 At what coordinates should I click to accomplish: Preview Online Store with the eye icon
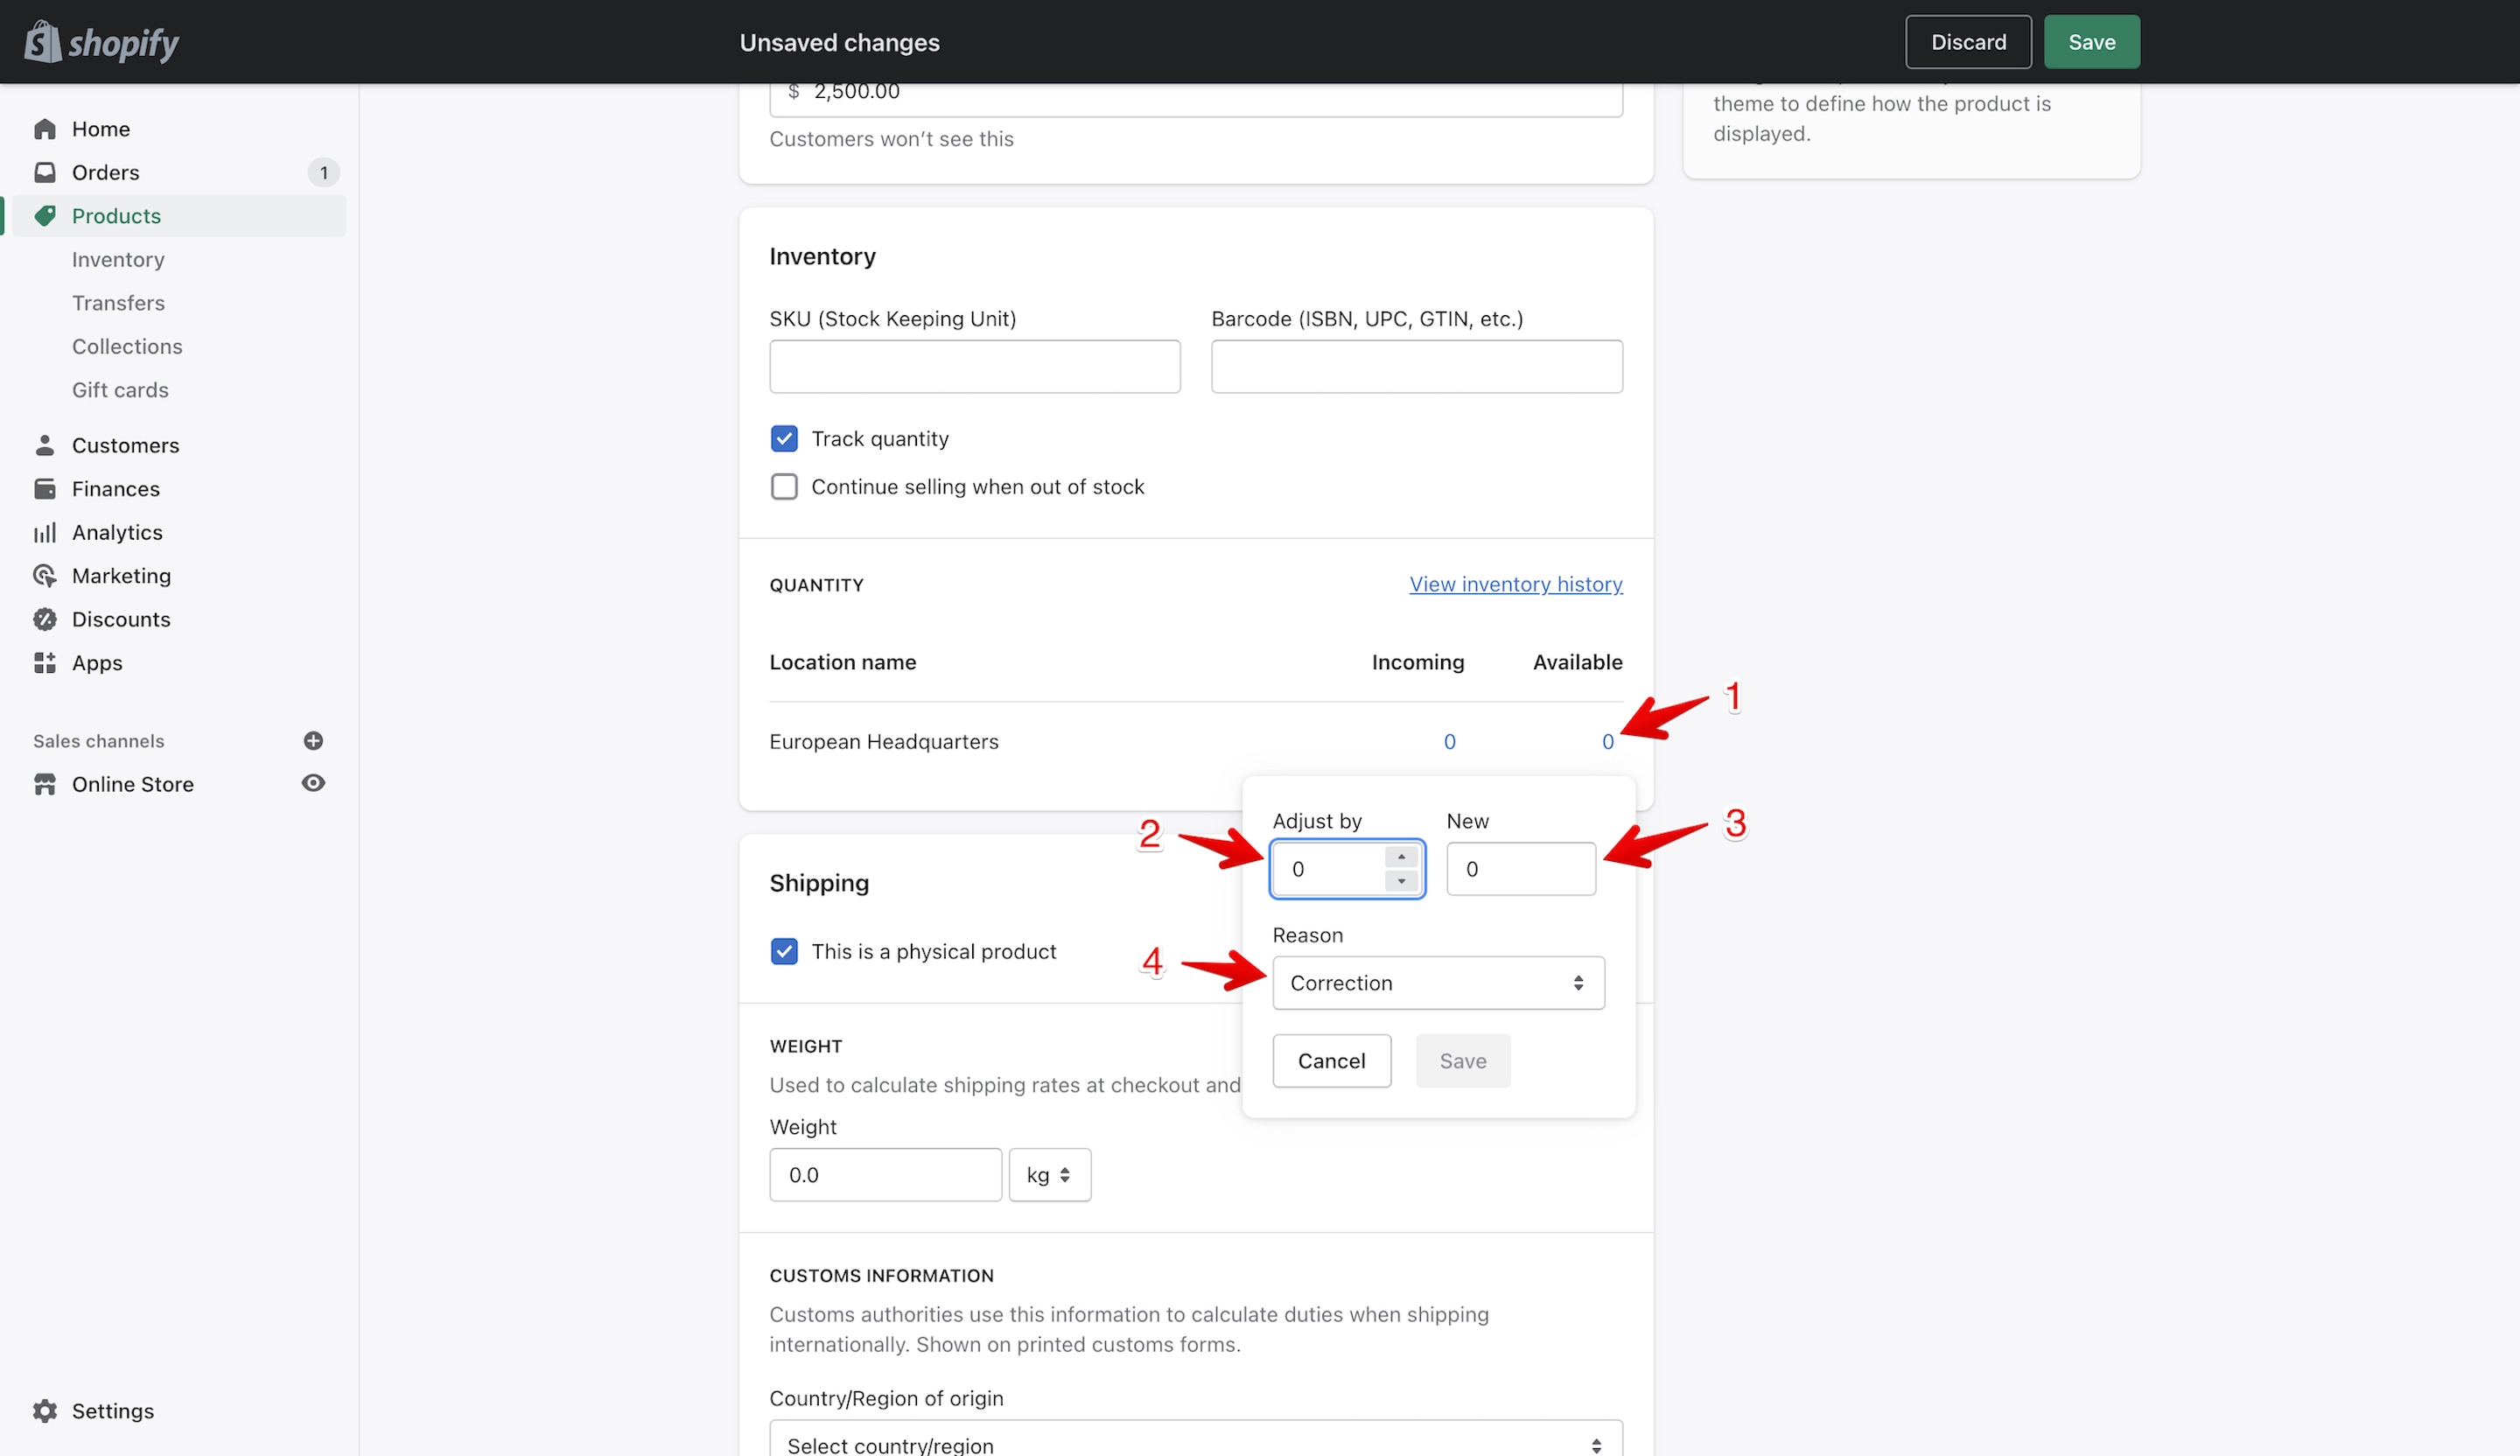313,783
